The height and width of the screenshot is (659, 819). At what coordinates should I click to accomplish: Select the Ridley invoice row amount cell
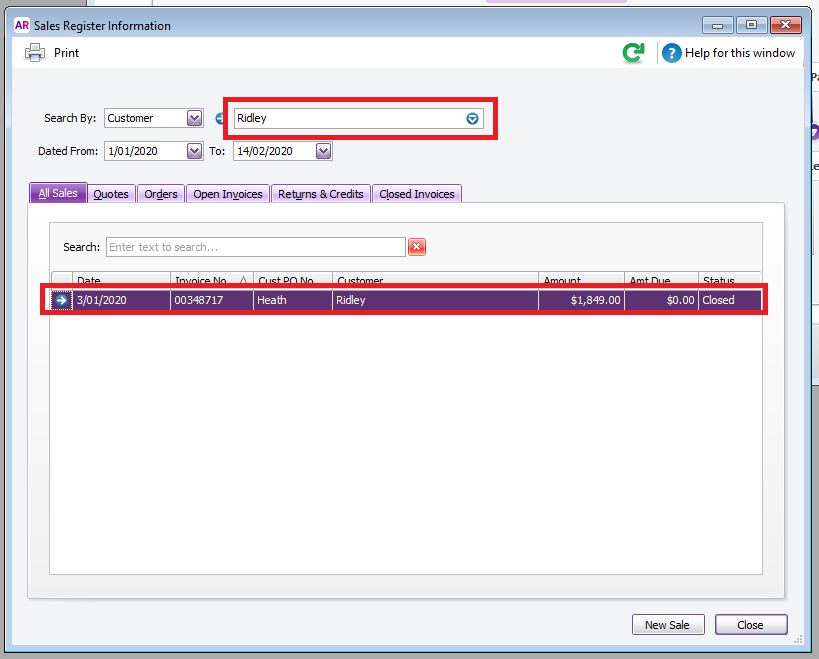point(581,300)
